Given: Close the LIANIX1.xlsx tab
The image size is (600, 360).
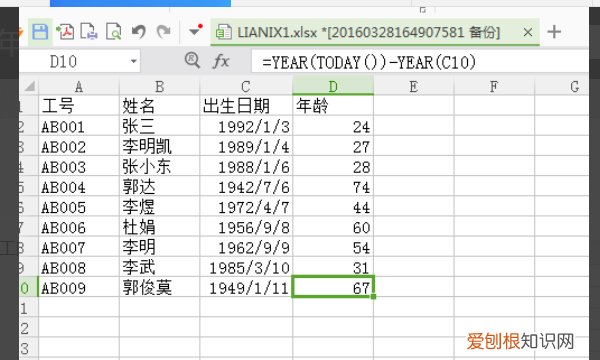Looking at the screenshot, I should [528, 32].
